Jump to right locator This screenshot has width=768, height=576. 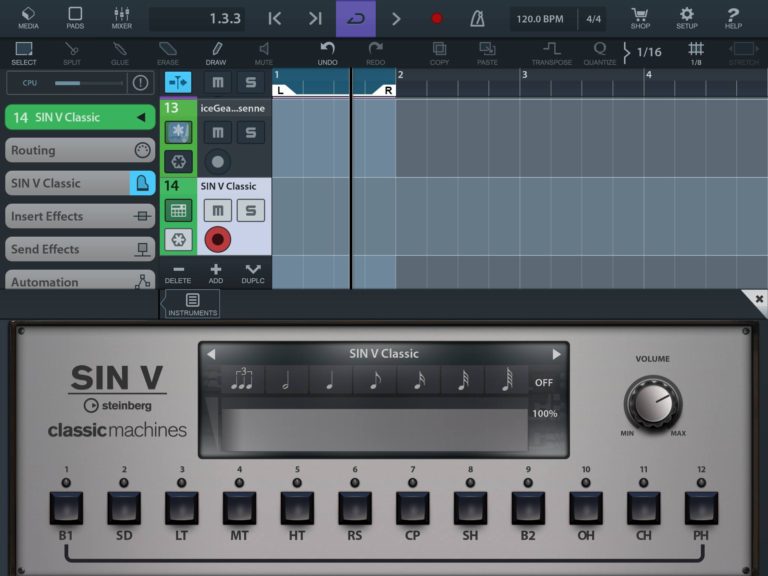pos(315,19)
